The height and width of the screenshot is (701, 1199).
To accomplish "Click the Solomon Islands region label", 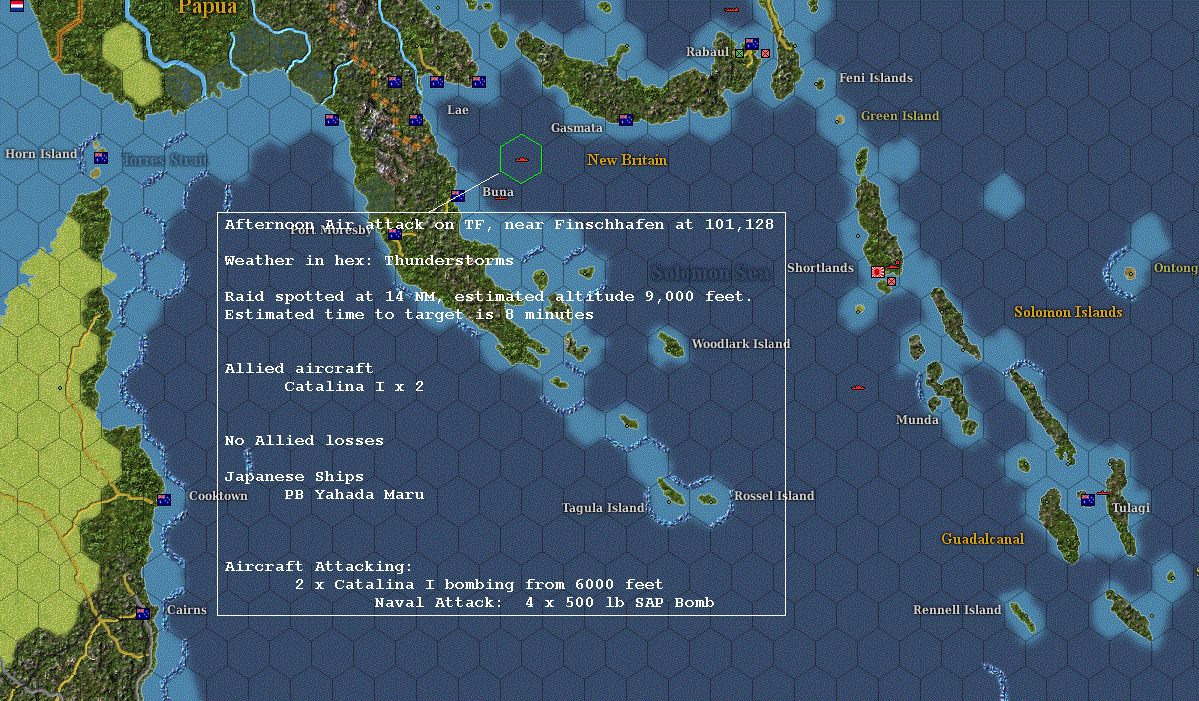I will [1068, 312].
